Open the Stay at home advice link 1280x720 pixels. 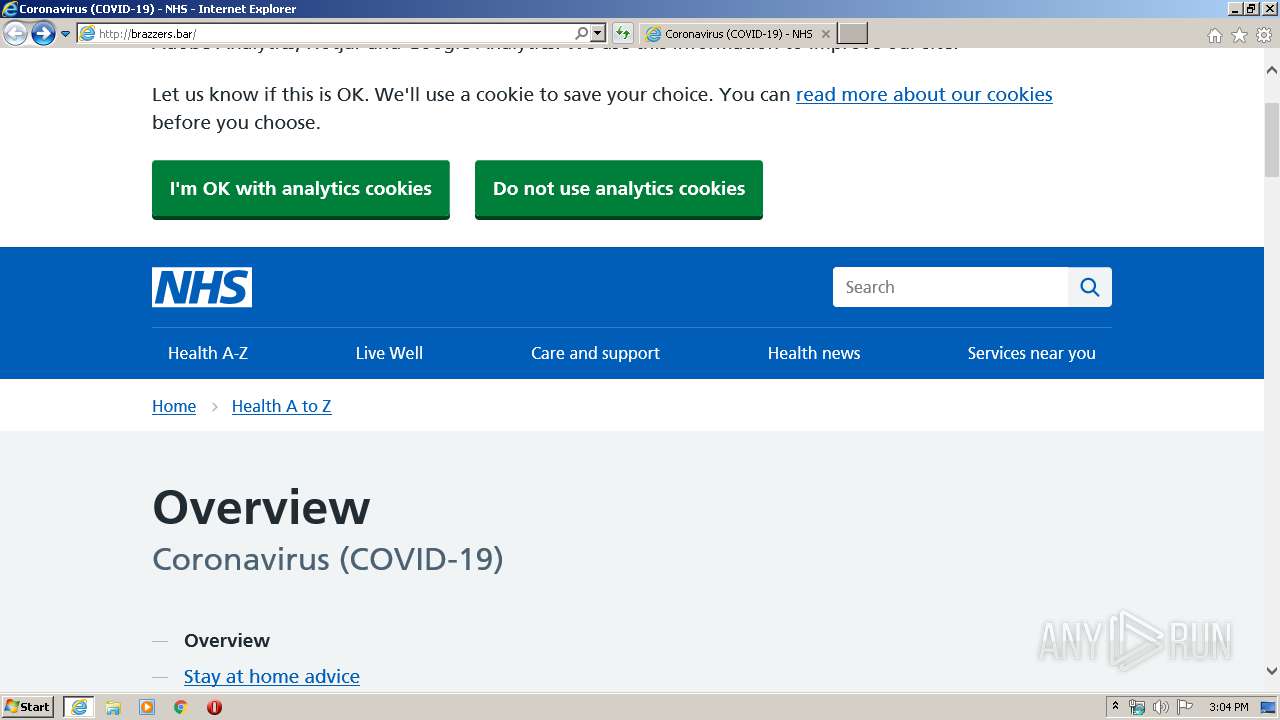[272, 677]
